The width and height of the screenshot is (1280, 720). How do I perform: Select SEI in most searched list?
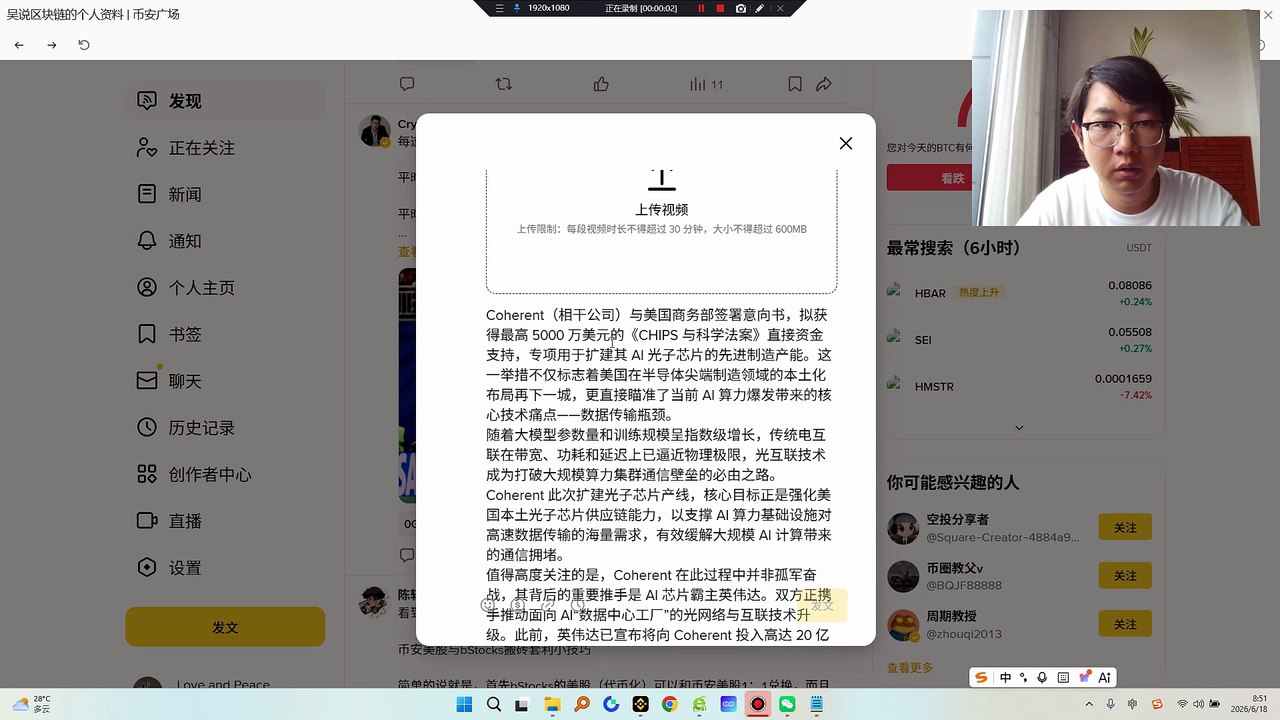click(1020, 340)
